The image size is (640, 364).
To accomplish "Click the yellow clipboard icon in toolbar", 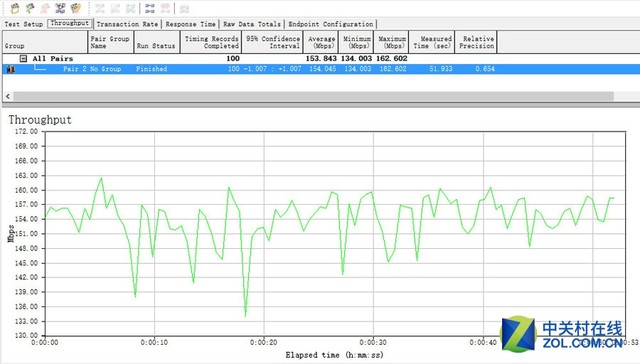I will pyautogui.click(x=15, y=8).
